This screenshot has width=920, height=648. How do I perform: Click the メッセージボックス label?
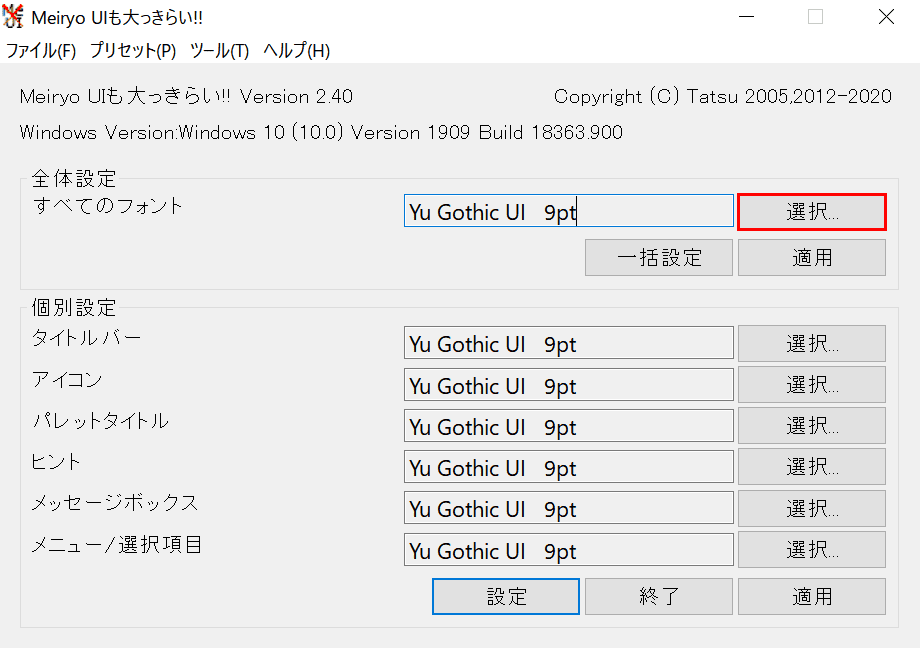coord(114,502)
